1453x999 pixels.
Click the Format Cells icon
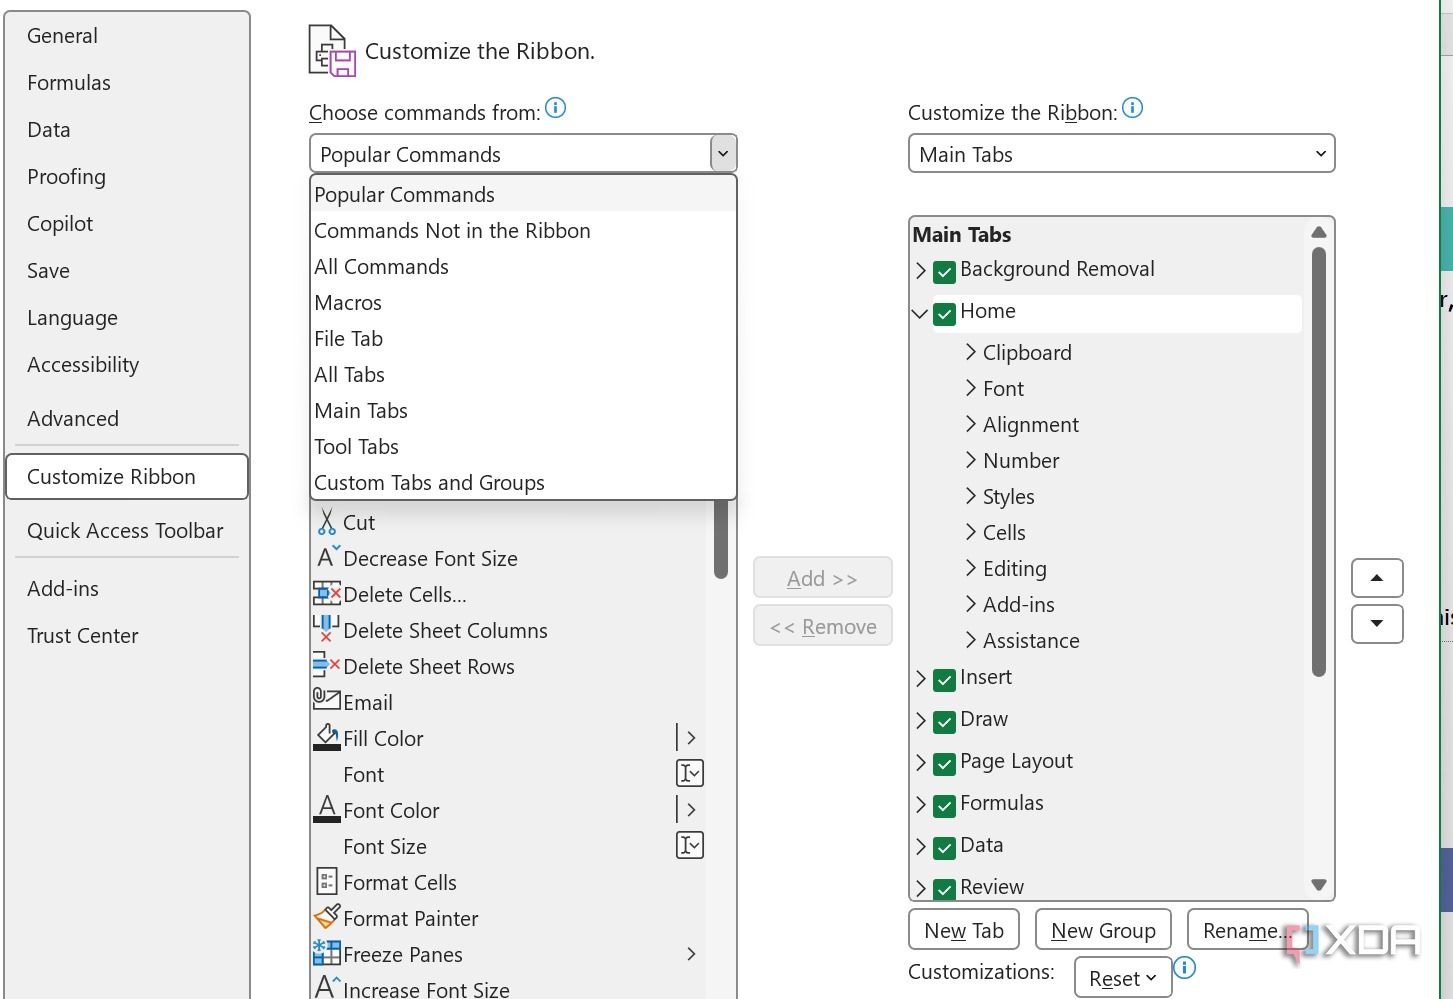click(x=327, y=882)
